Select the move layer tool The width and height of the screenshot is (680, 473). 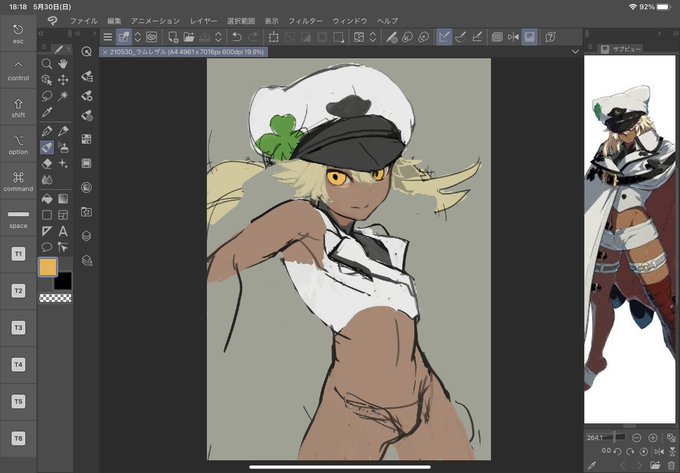pos(63,80)
